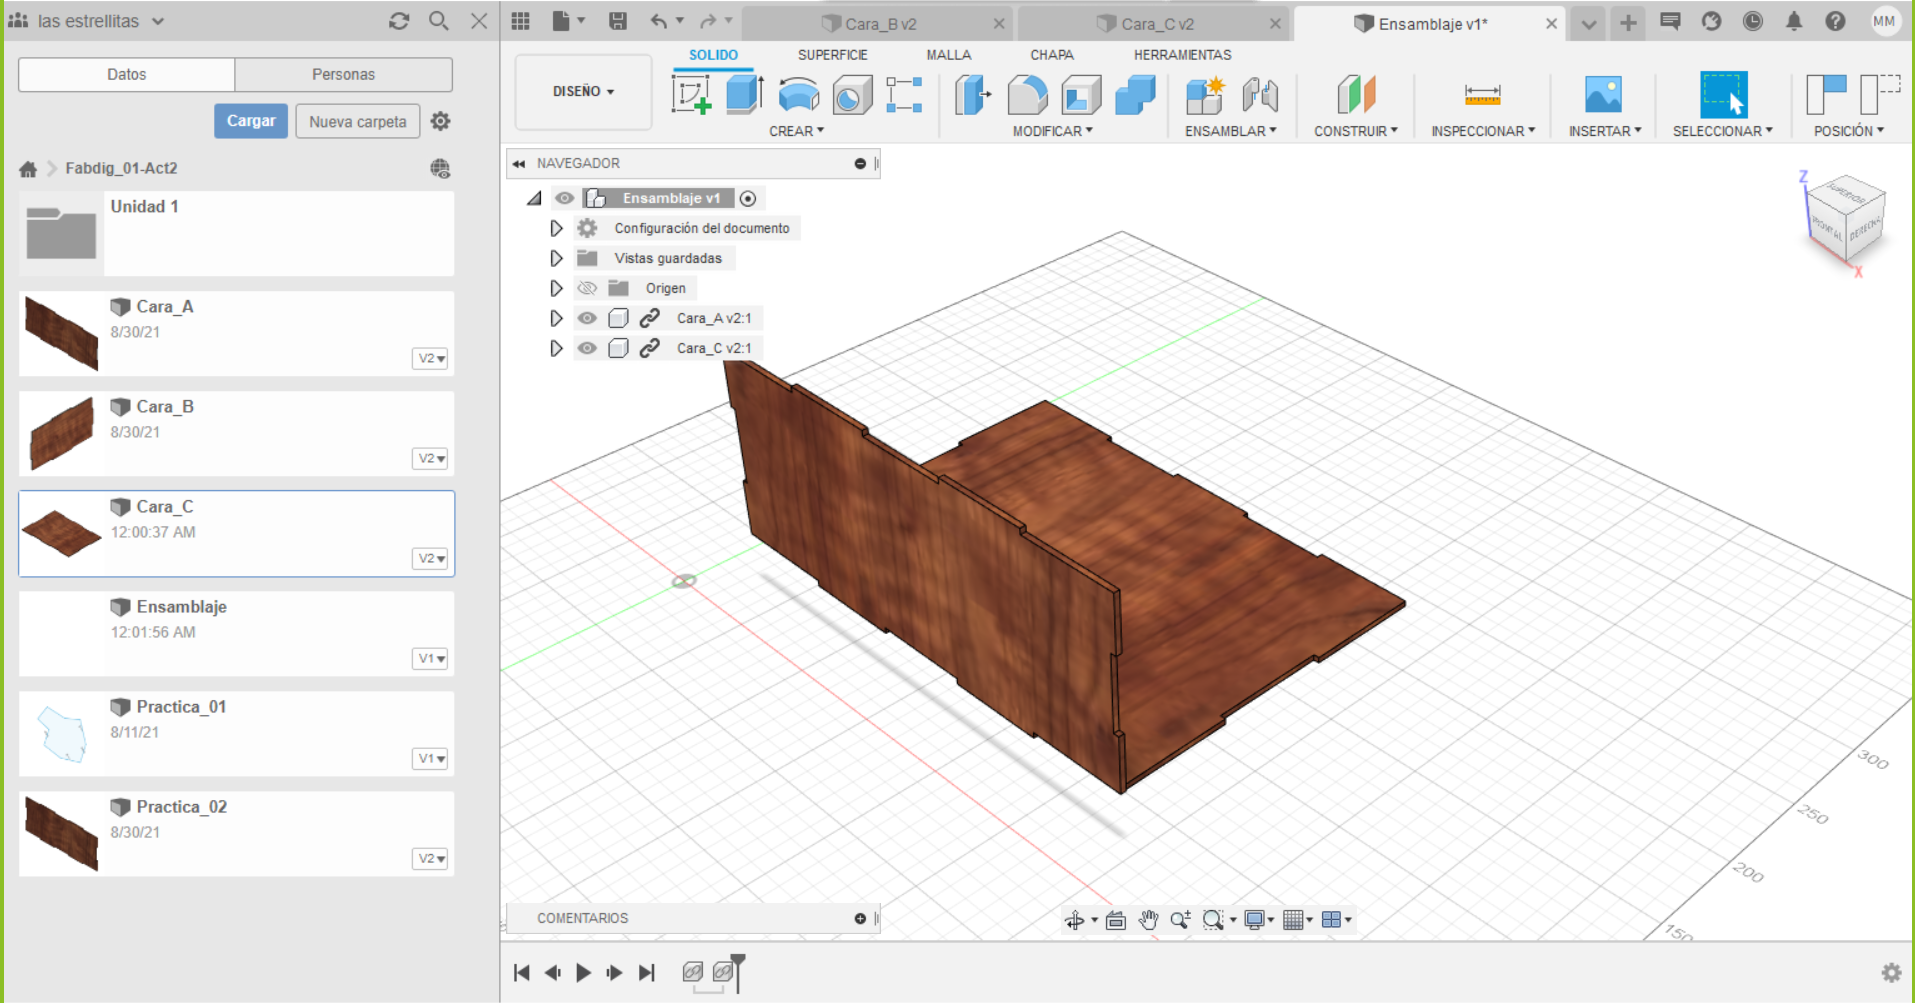Select the timeline position marker
The width and height of the screenshot is (1915, 1003).
(x=738, y=972)
